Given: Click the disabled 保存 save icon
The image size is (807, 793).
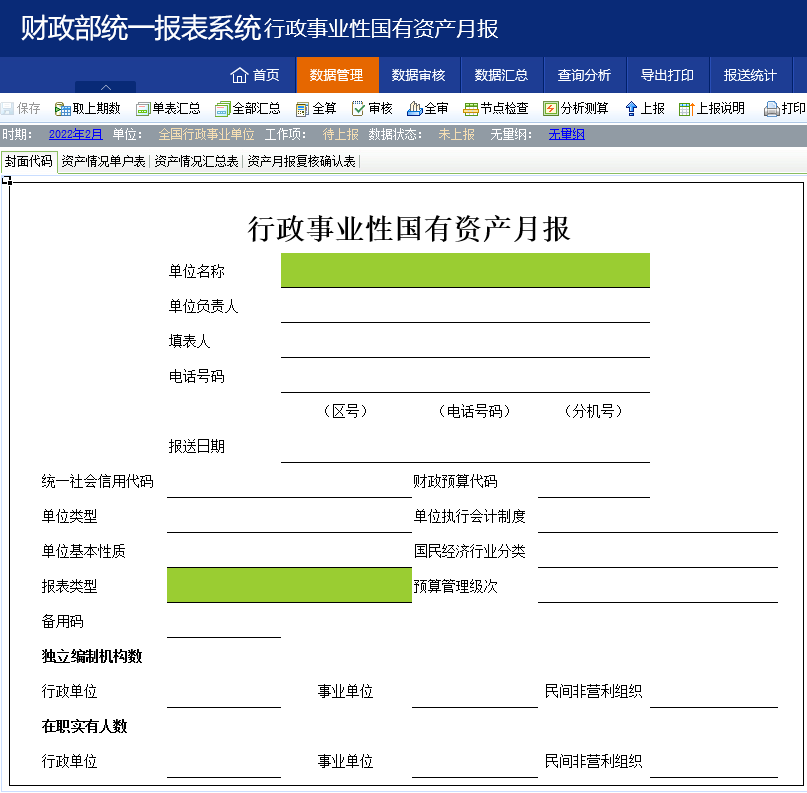Looking at the screenshot, I should coord(7,109).
